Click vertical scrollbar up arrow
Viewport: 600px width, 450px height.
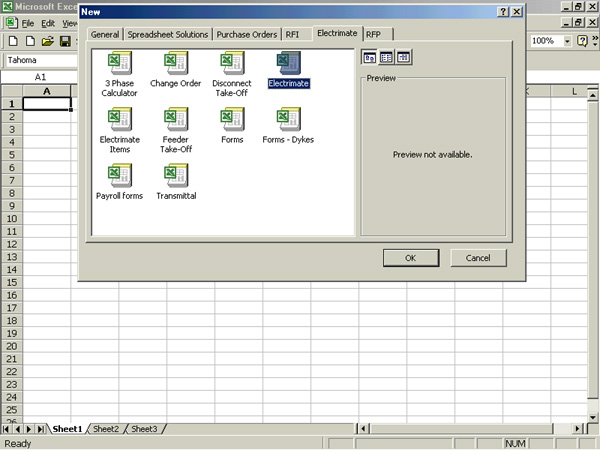click(x=593, y=94)
